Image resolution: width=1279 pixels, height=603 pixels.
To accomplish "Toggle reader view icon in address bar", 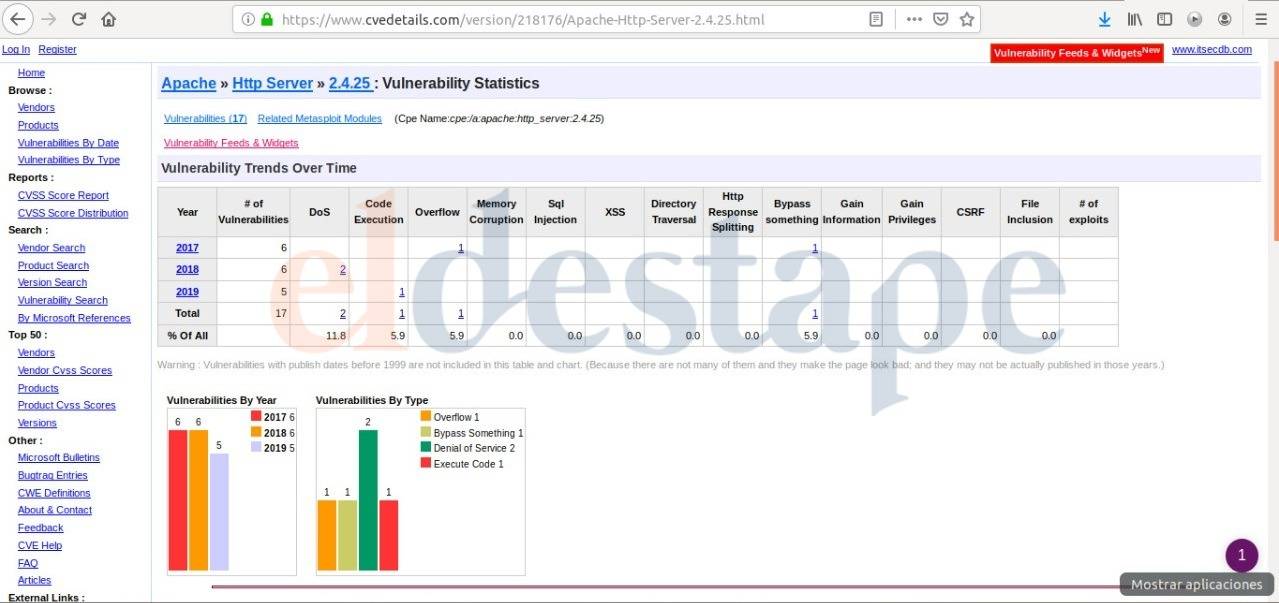I will (x=876, y=19).
